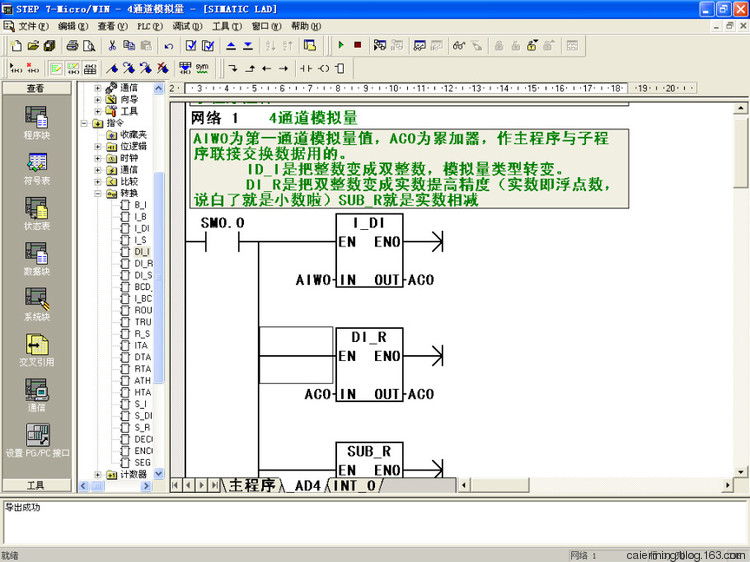Compile all blocks icon
The height and width of the screenshot is (562, 750).
click(x=208, y=45)
